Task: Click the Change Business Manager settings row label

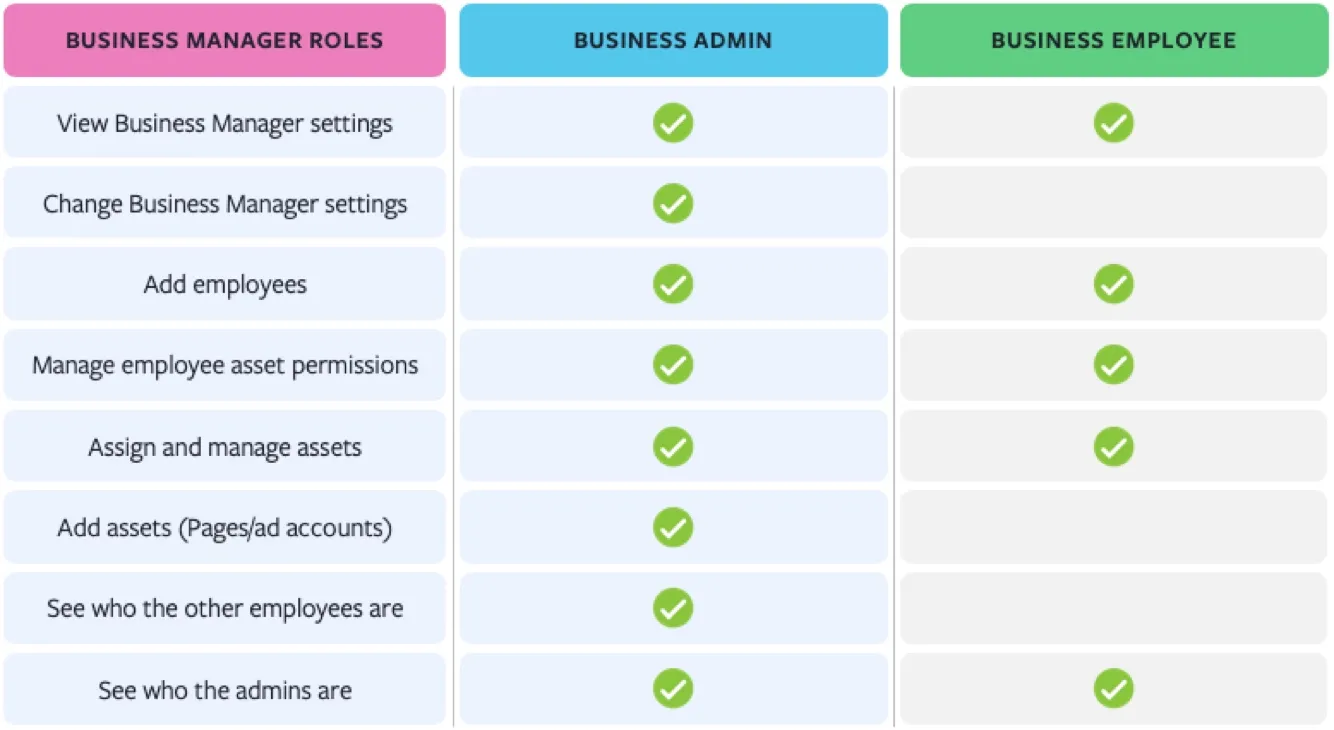Action: tap(225, 204)
